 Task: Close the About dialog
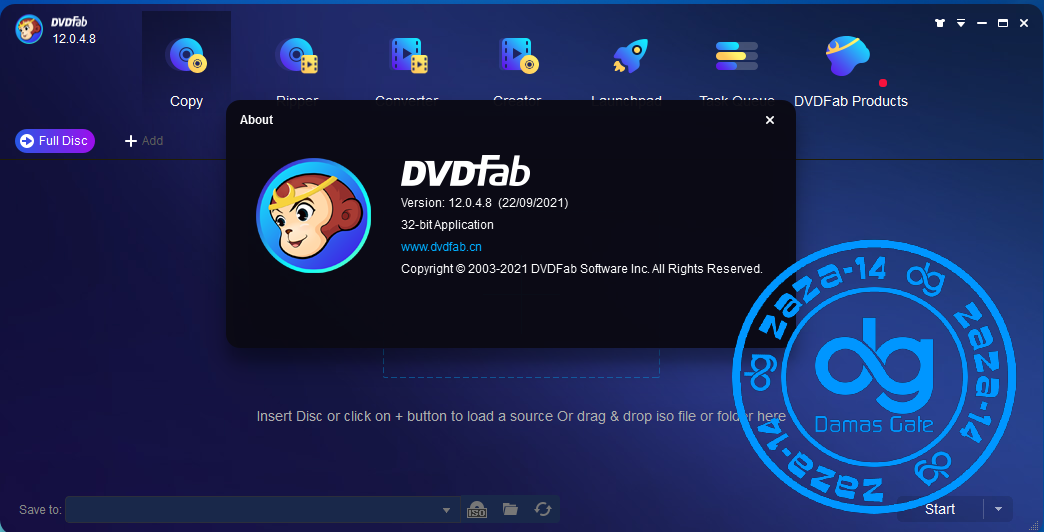click(770, 120)
